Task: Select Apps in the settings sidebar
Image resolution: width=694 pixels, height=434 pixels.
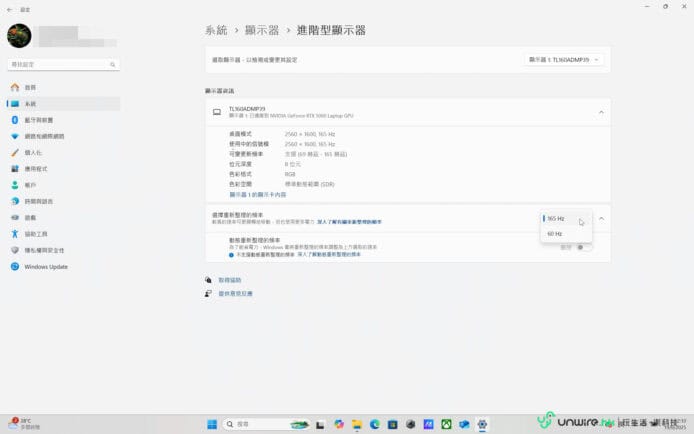Action: click(36, 169)
